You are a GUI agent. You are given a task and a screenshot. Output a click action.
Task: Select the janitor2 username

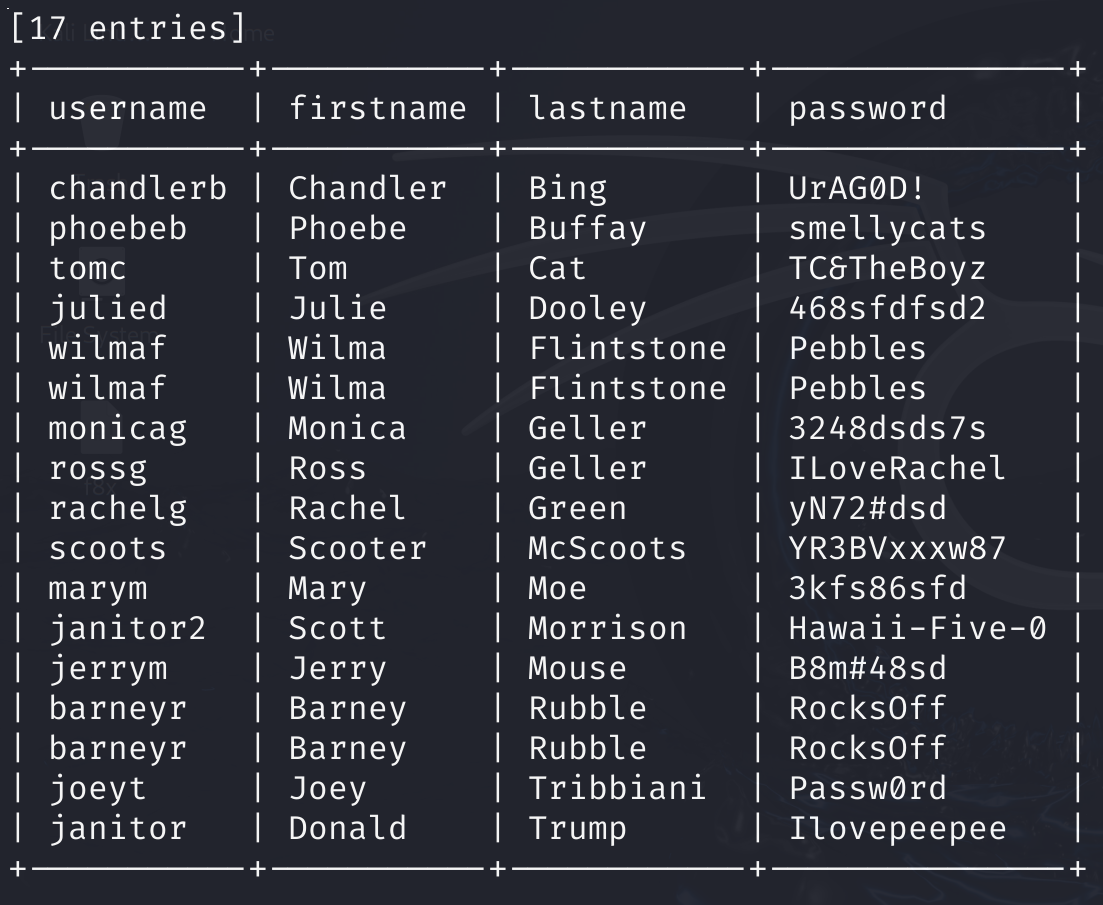pyautogui.click(x=127, y=629)
